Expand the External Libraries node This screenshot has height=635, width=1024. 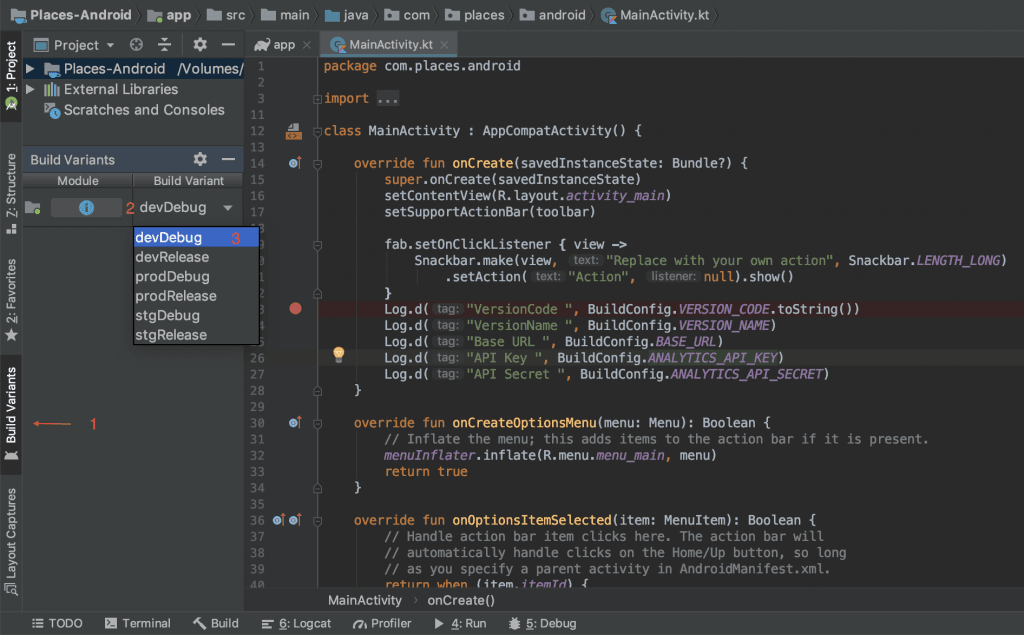[30, 89]
